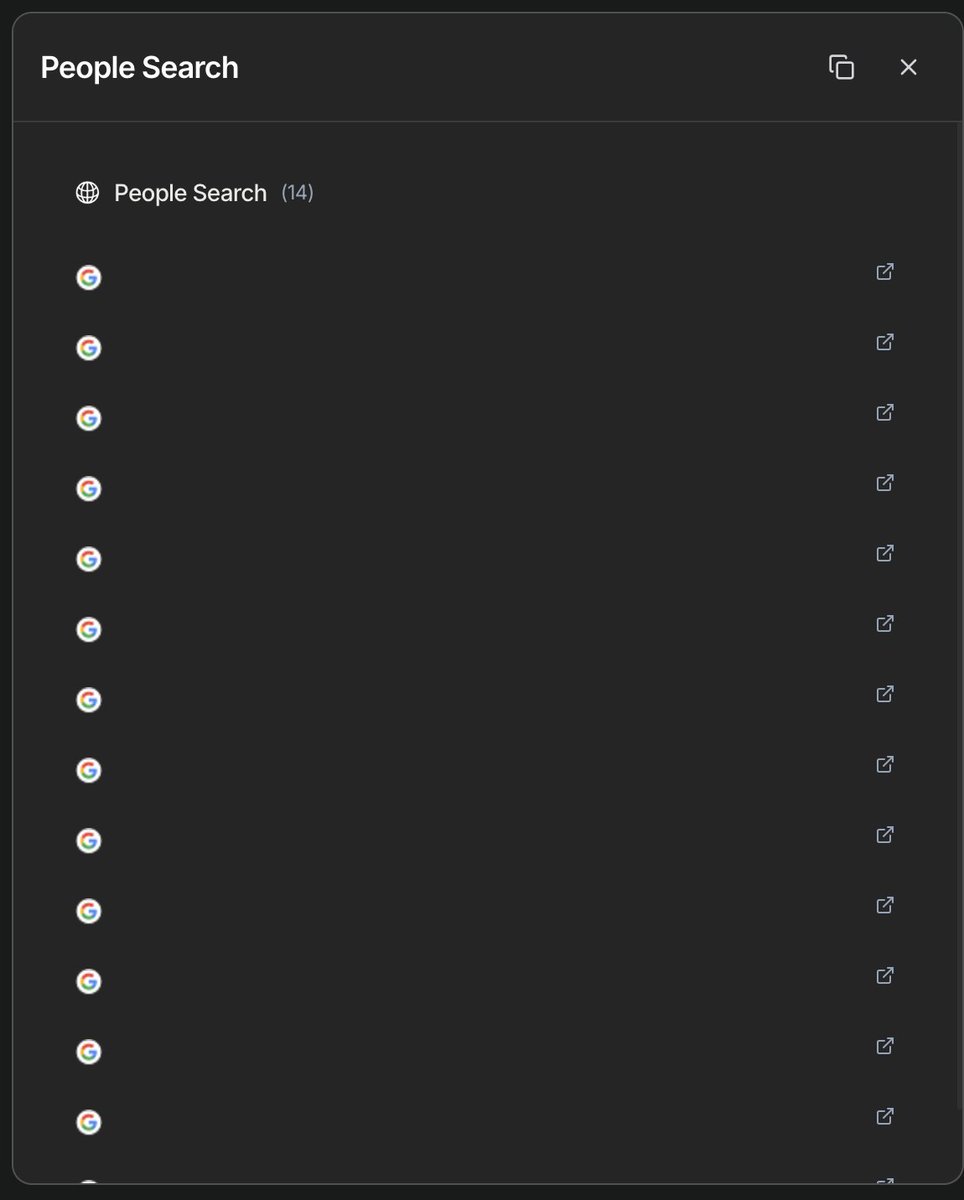
Task: Click the globe icon beside People Search
Action: (x=88, y=193)
